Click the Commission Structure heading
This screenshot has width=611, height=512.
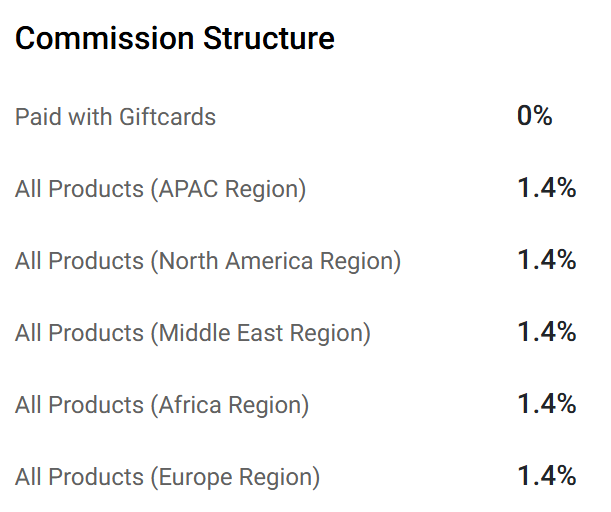pyautogui.click(x=175, y=39)
